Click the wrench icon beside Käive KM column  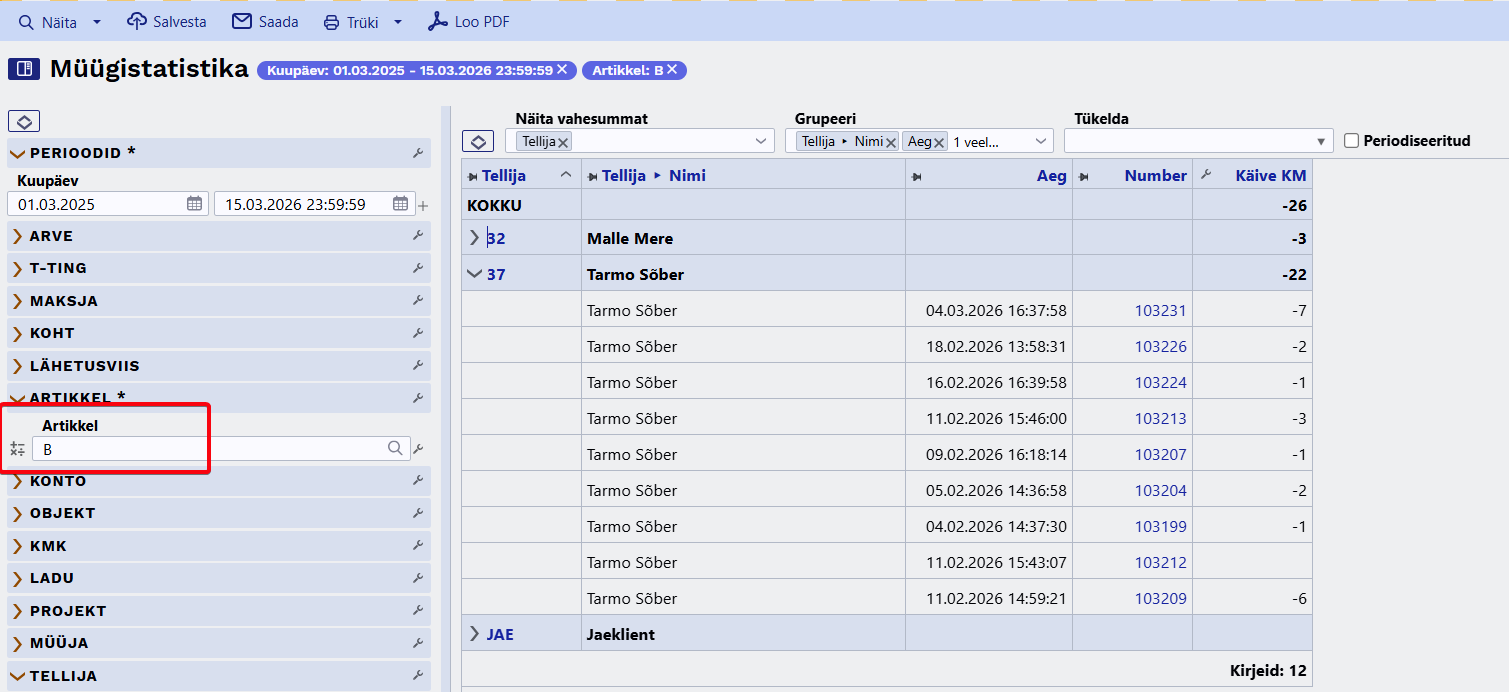(x=1206, y=176)
